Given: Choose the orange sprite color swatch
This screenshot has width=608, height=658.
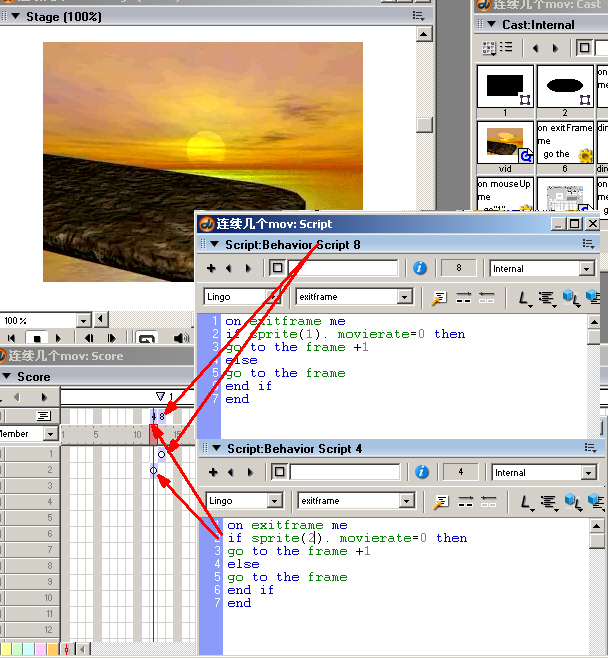Looking at the screenshot, I should (52, 650).
